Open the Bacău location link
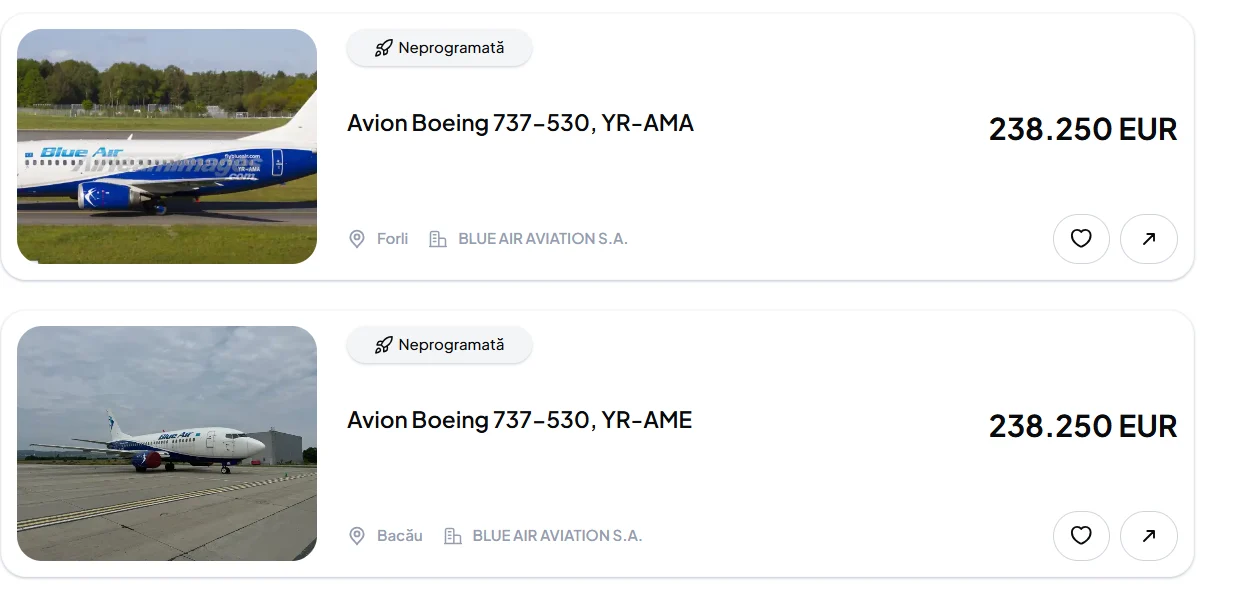Image resolution: width=1240 pixels, height=591 pixels. pos(400,536)
